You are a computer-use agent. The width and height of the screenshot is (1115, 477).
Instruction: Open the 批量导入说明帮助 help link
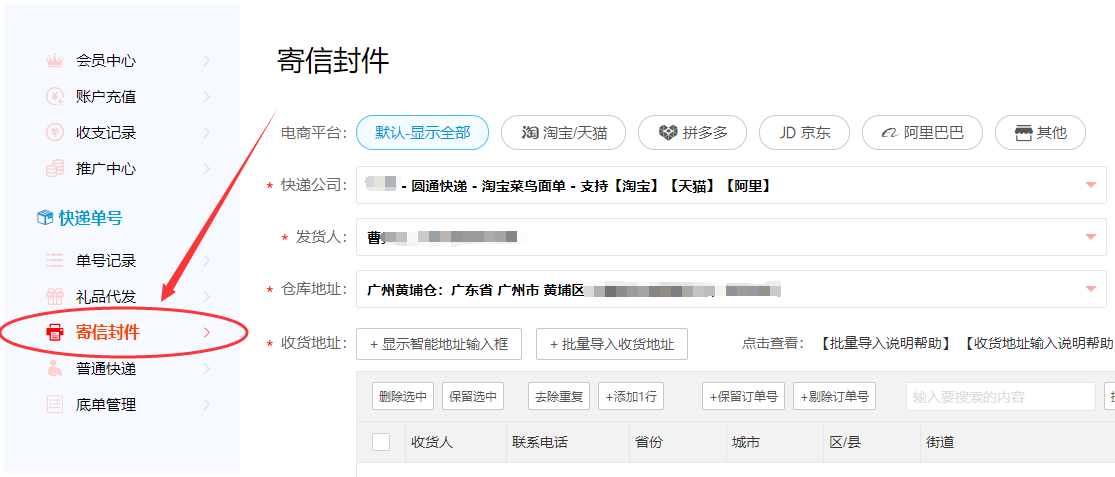(885, 344)
